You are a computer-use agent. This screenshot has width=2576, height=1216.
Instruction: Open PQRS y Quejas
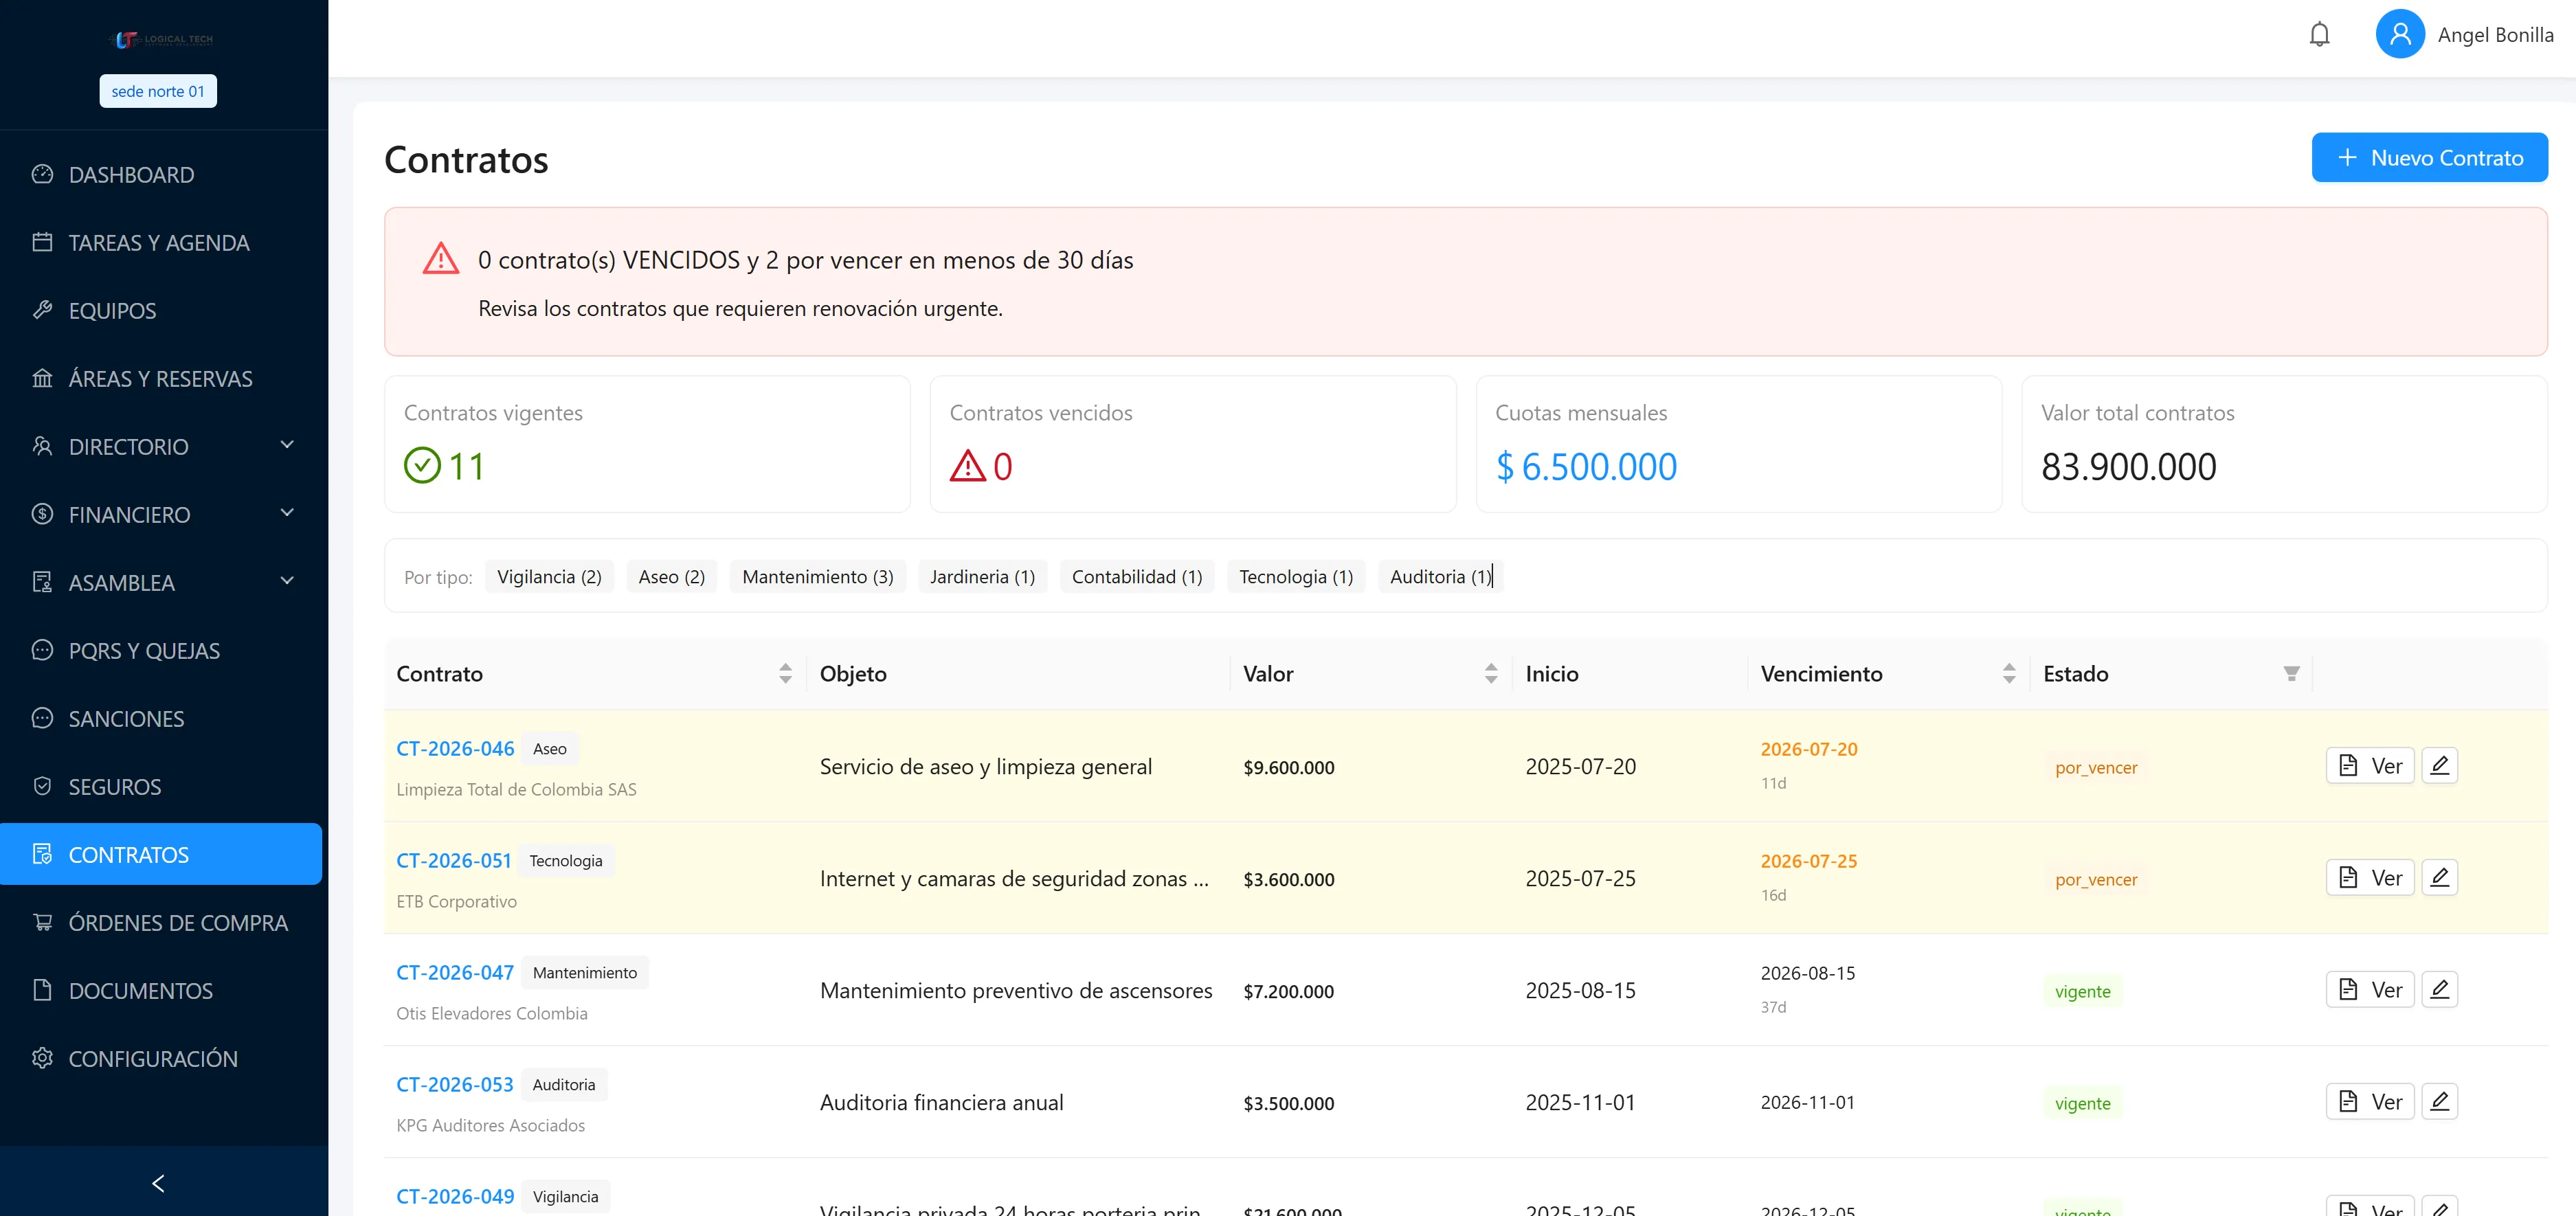pos(161,651)
